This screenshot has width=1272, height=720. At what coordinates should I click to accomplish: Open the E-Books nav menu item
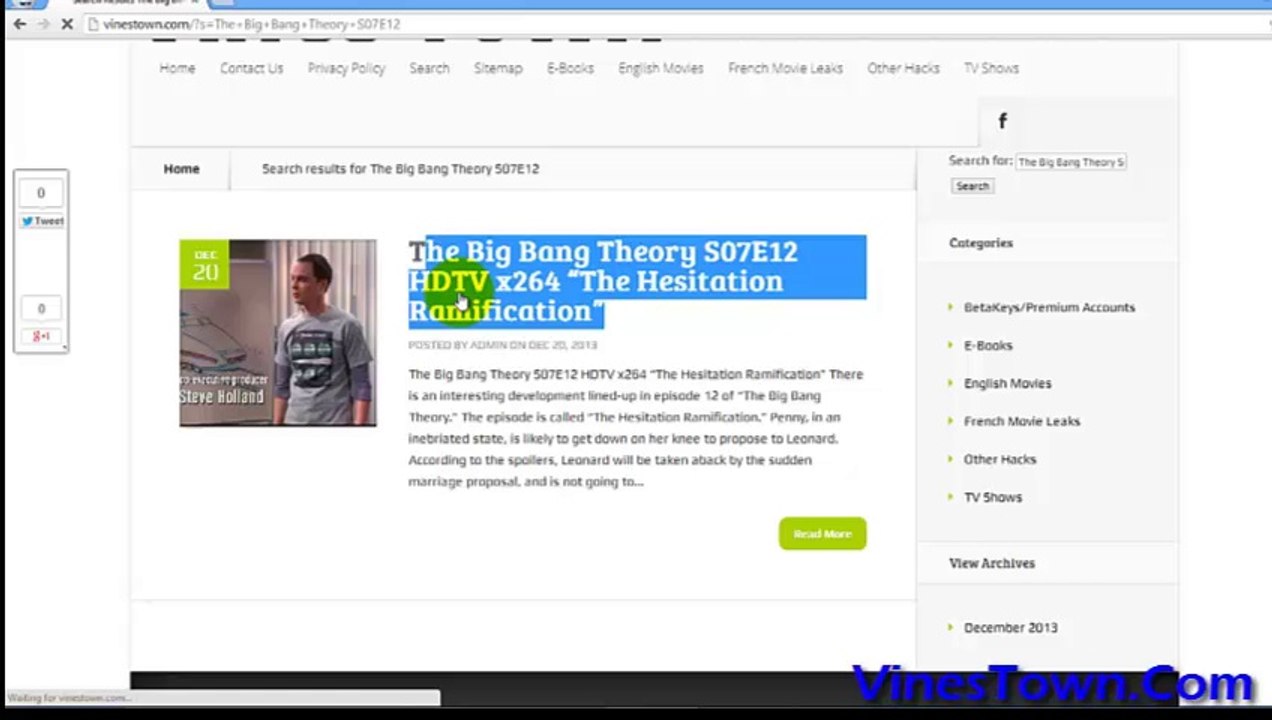[x=570, y=68]
